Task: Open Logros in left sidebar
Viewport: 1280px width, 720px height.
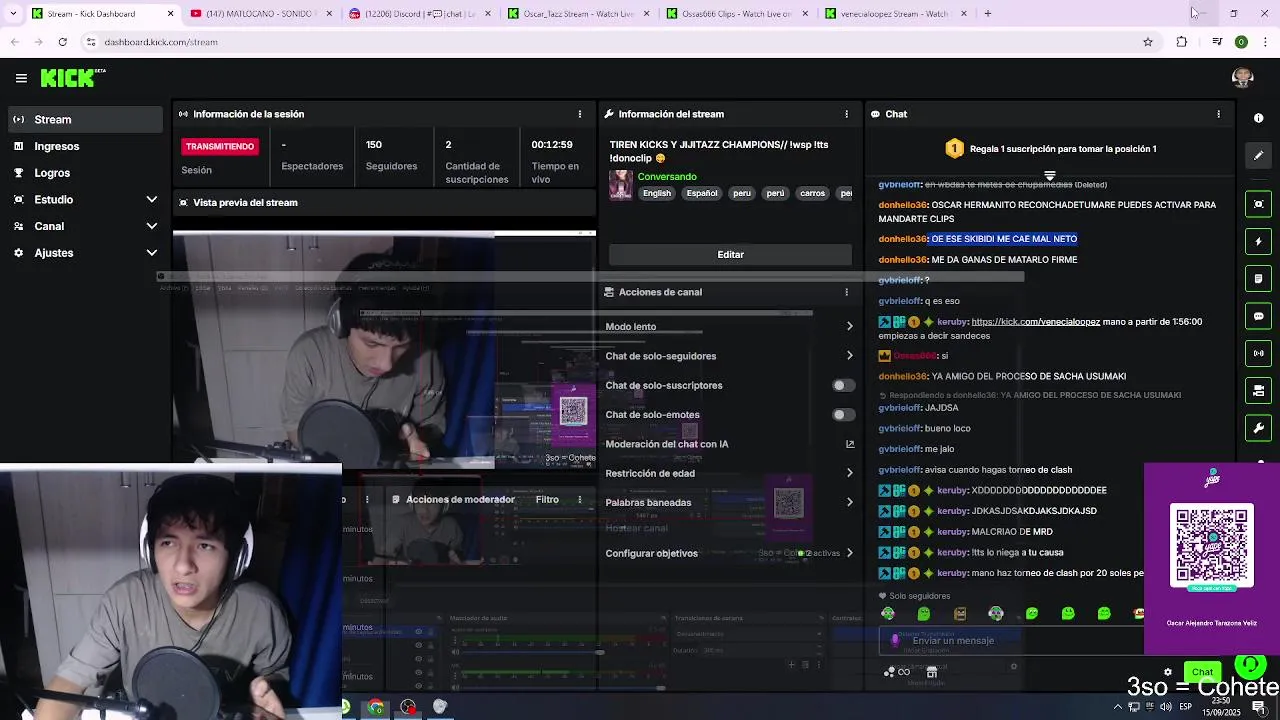Action: pos(85,173)
